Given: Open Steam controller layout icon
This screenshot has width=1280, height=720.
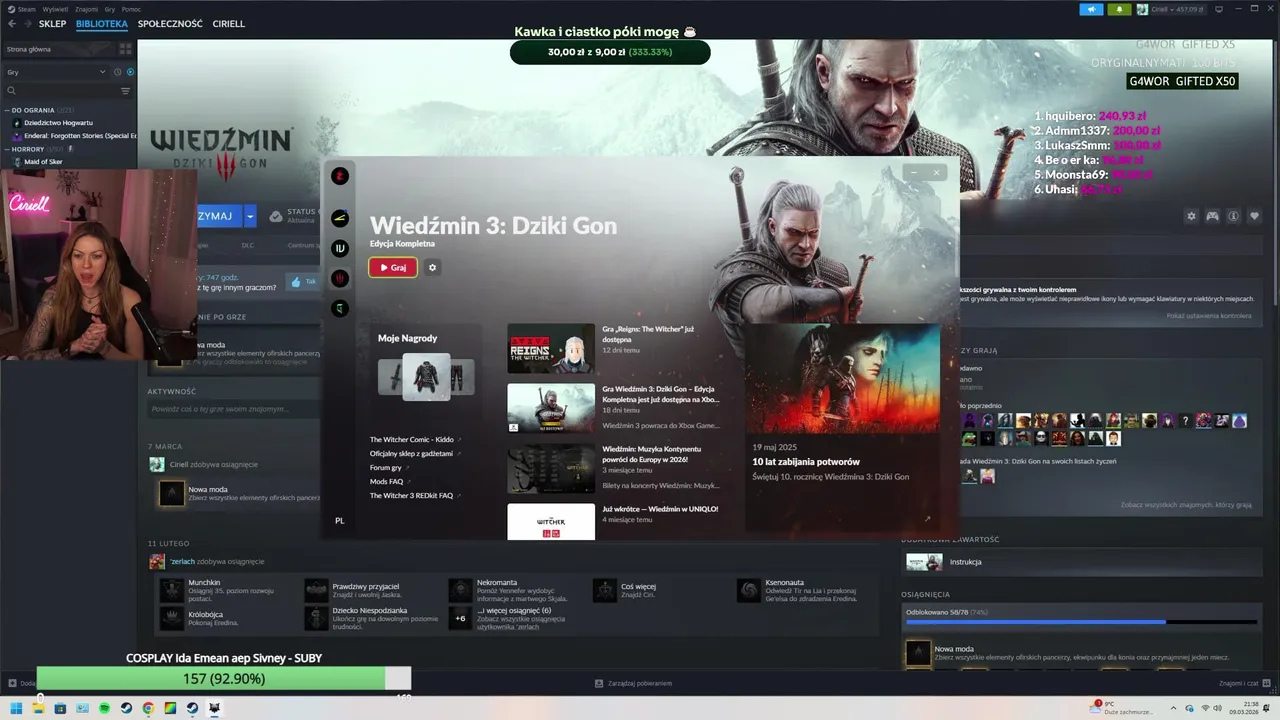Looking at the screenshot, I should [x=1212, y=216].
